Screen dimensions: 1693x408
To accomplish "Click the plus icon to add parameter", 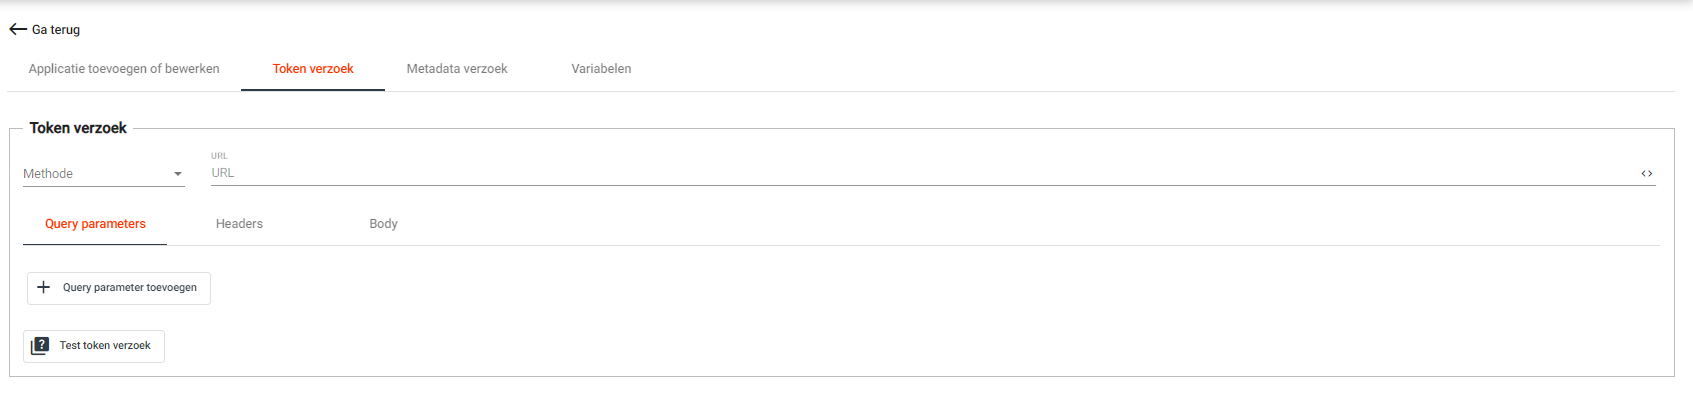I will (43, 288).
